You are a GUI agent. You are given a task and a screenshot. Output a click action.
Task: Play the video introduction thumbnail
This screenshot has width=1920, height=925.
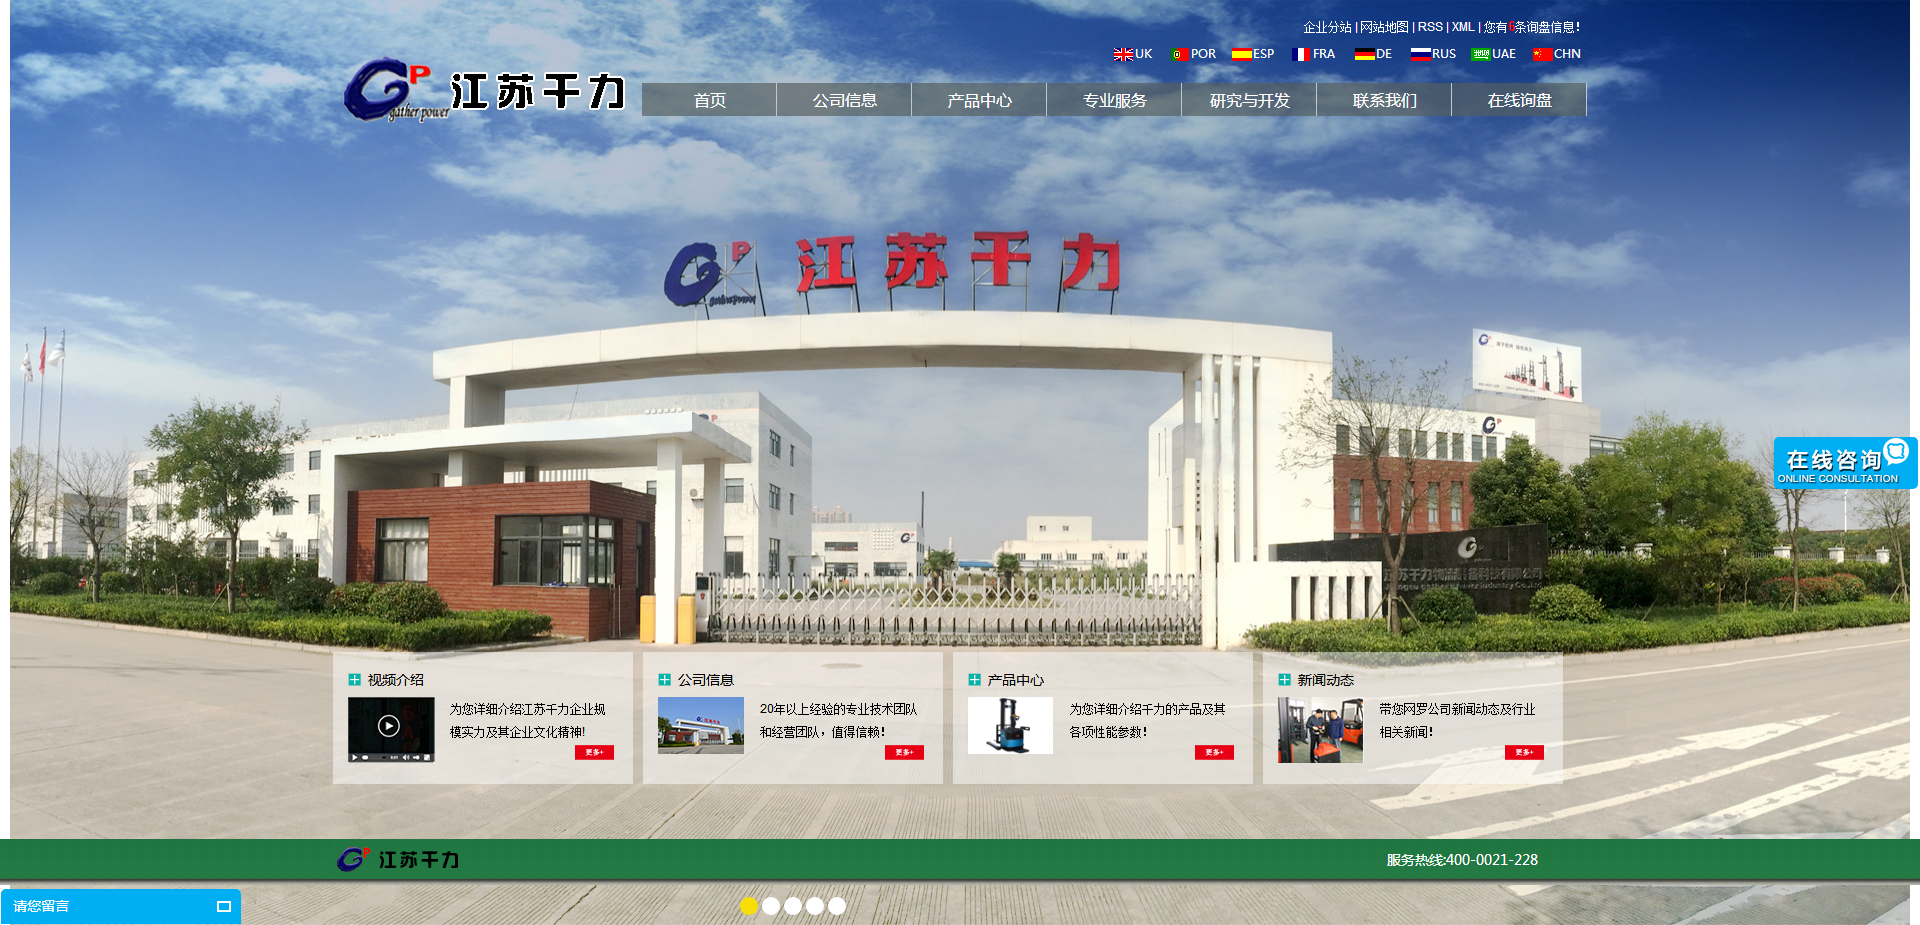[x=390, y=727]
